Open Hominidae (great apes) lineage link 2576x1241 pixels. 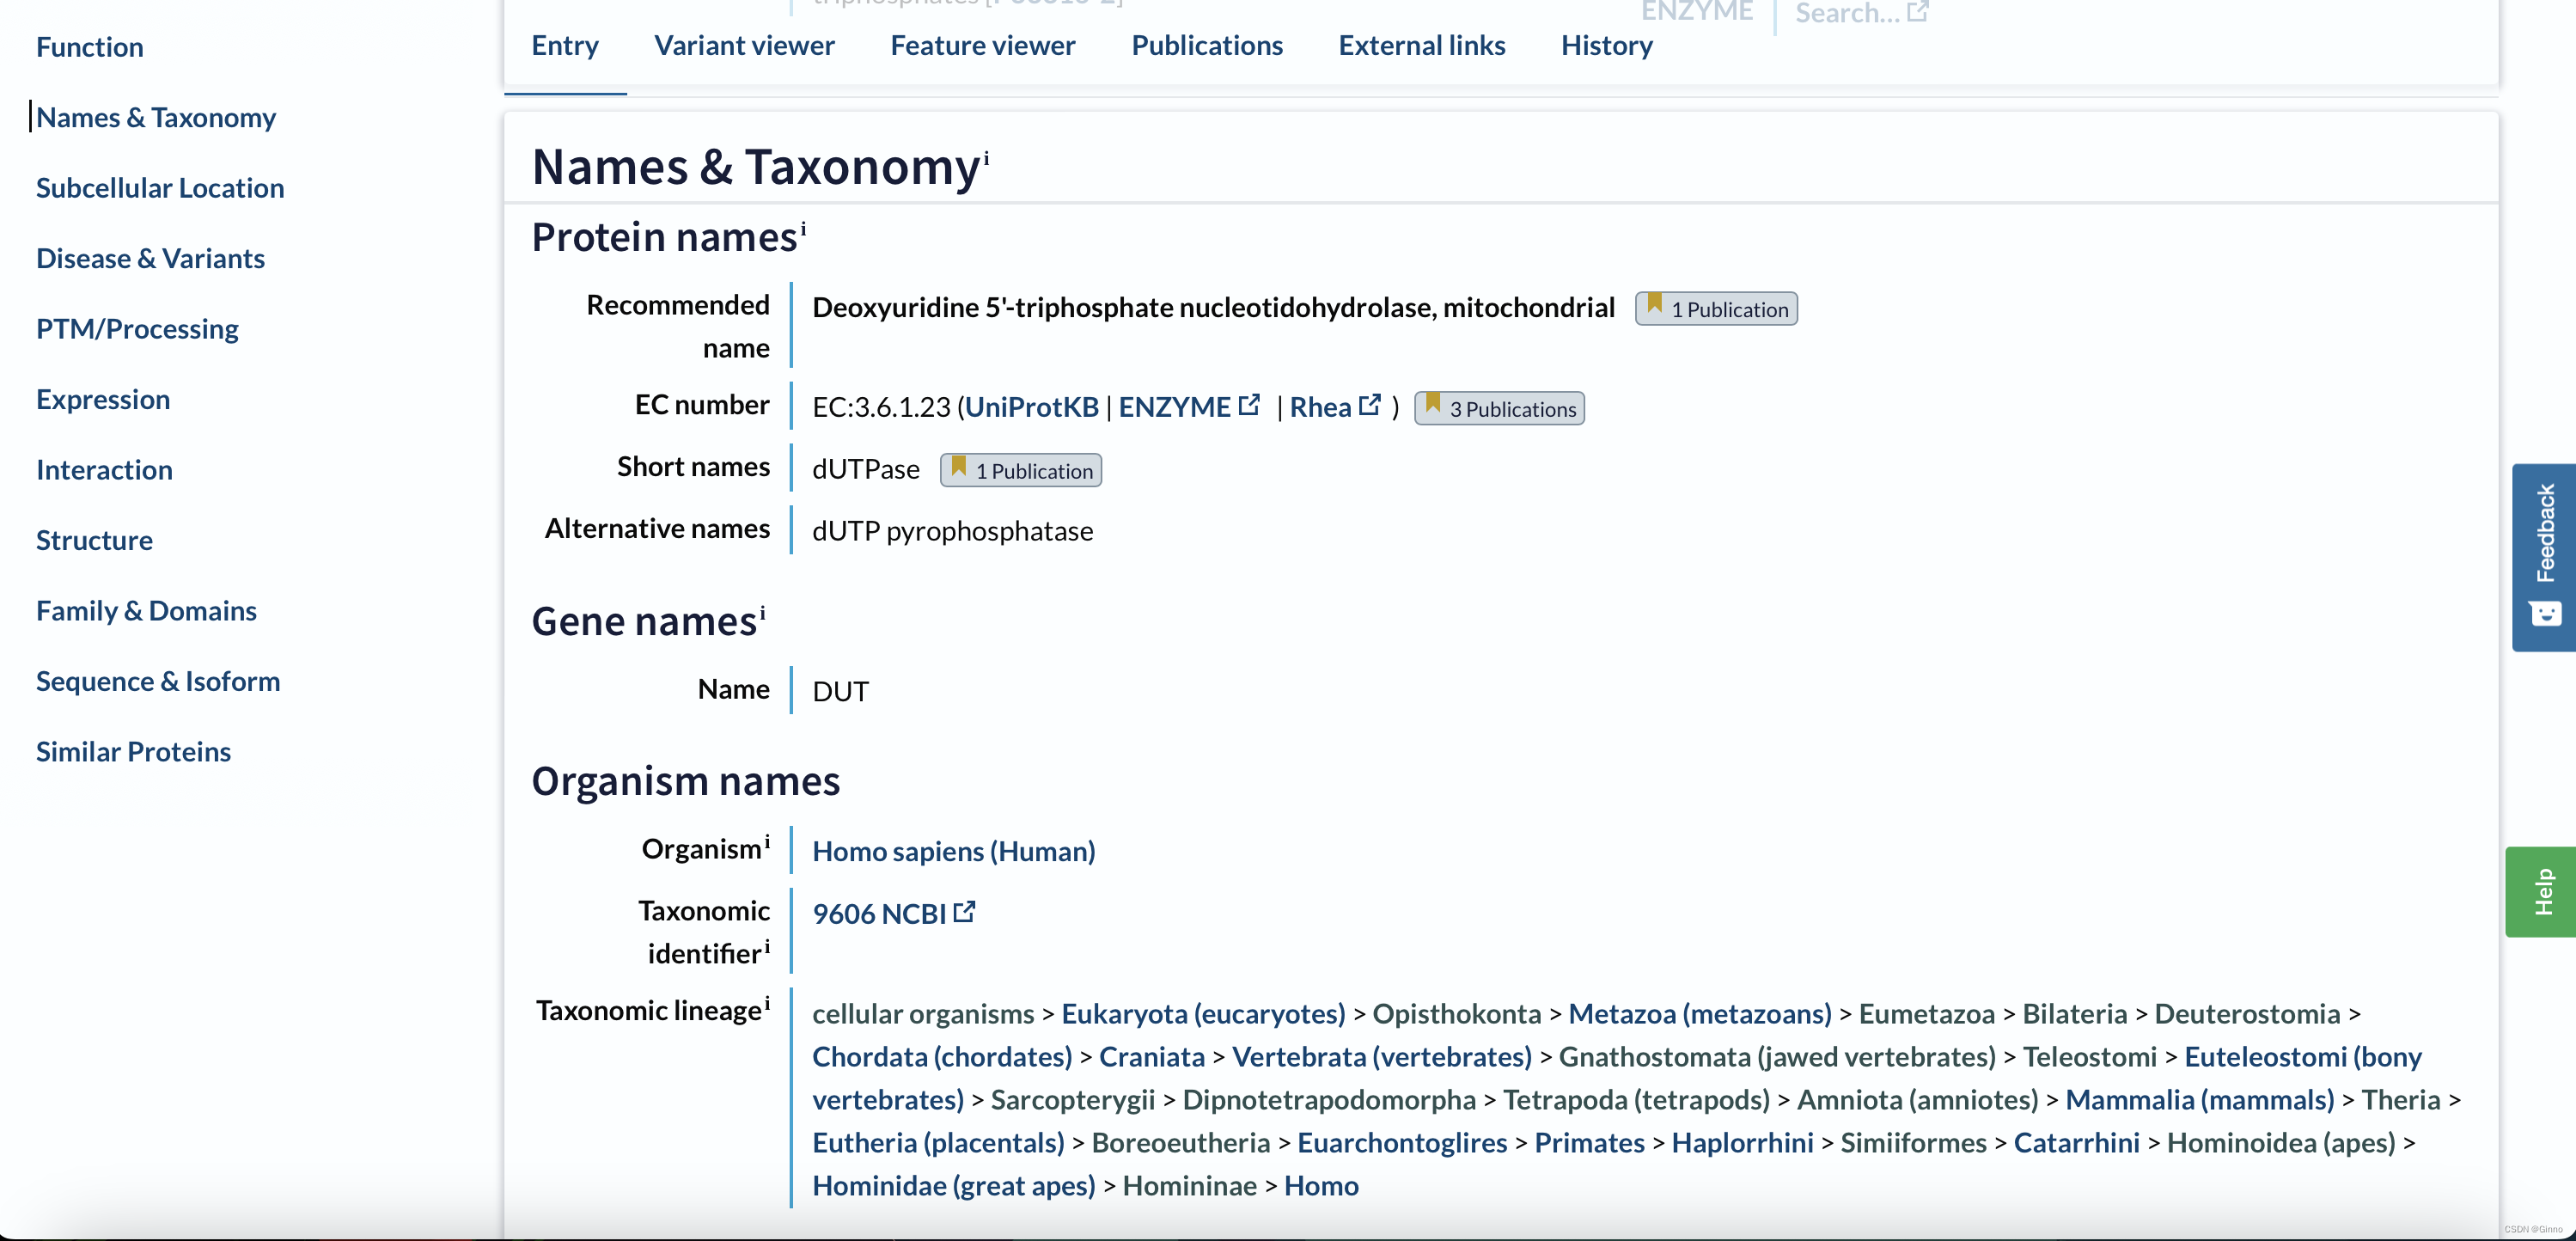[x=954, y=1186]
